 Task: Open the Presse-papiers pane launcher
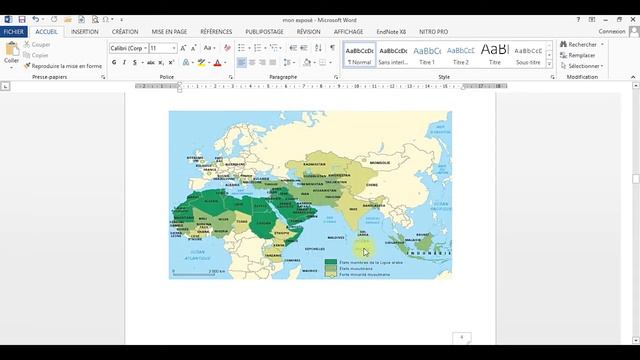(x=103, y=77)
